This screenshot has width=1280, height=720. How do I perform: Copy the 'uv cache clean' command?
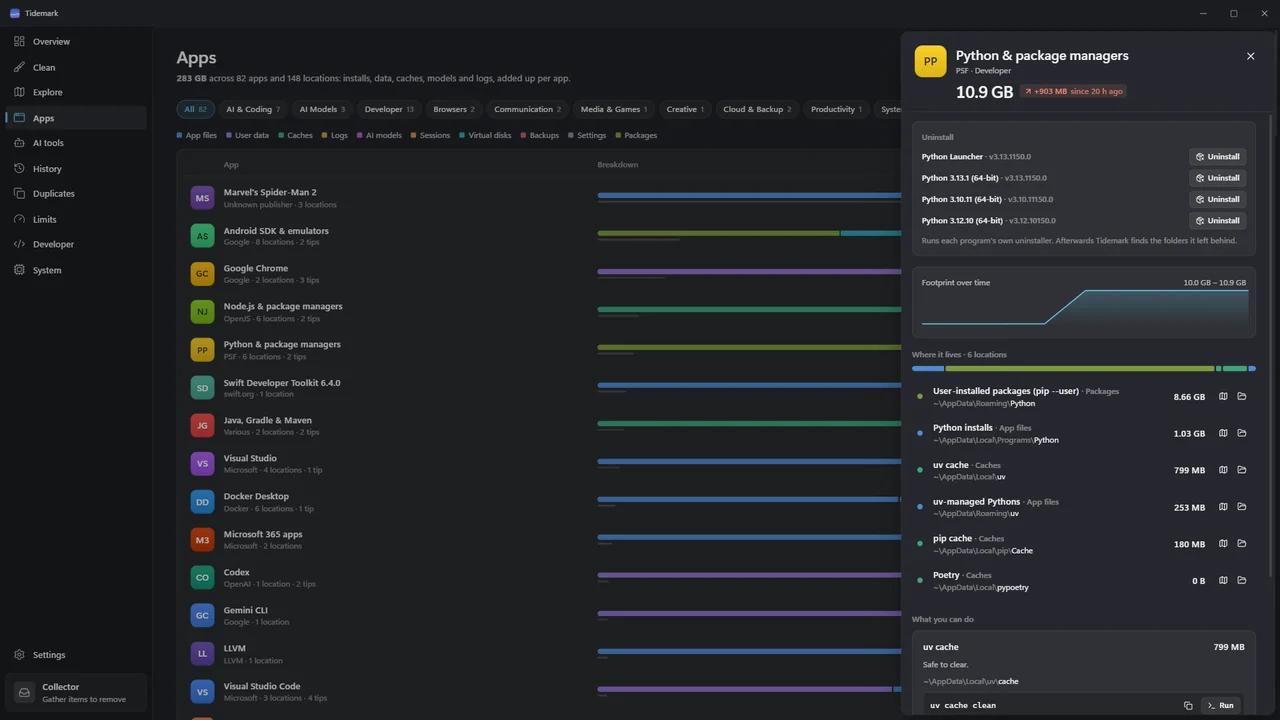1188,705
